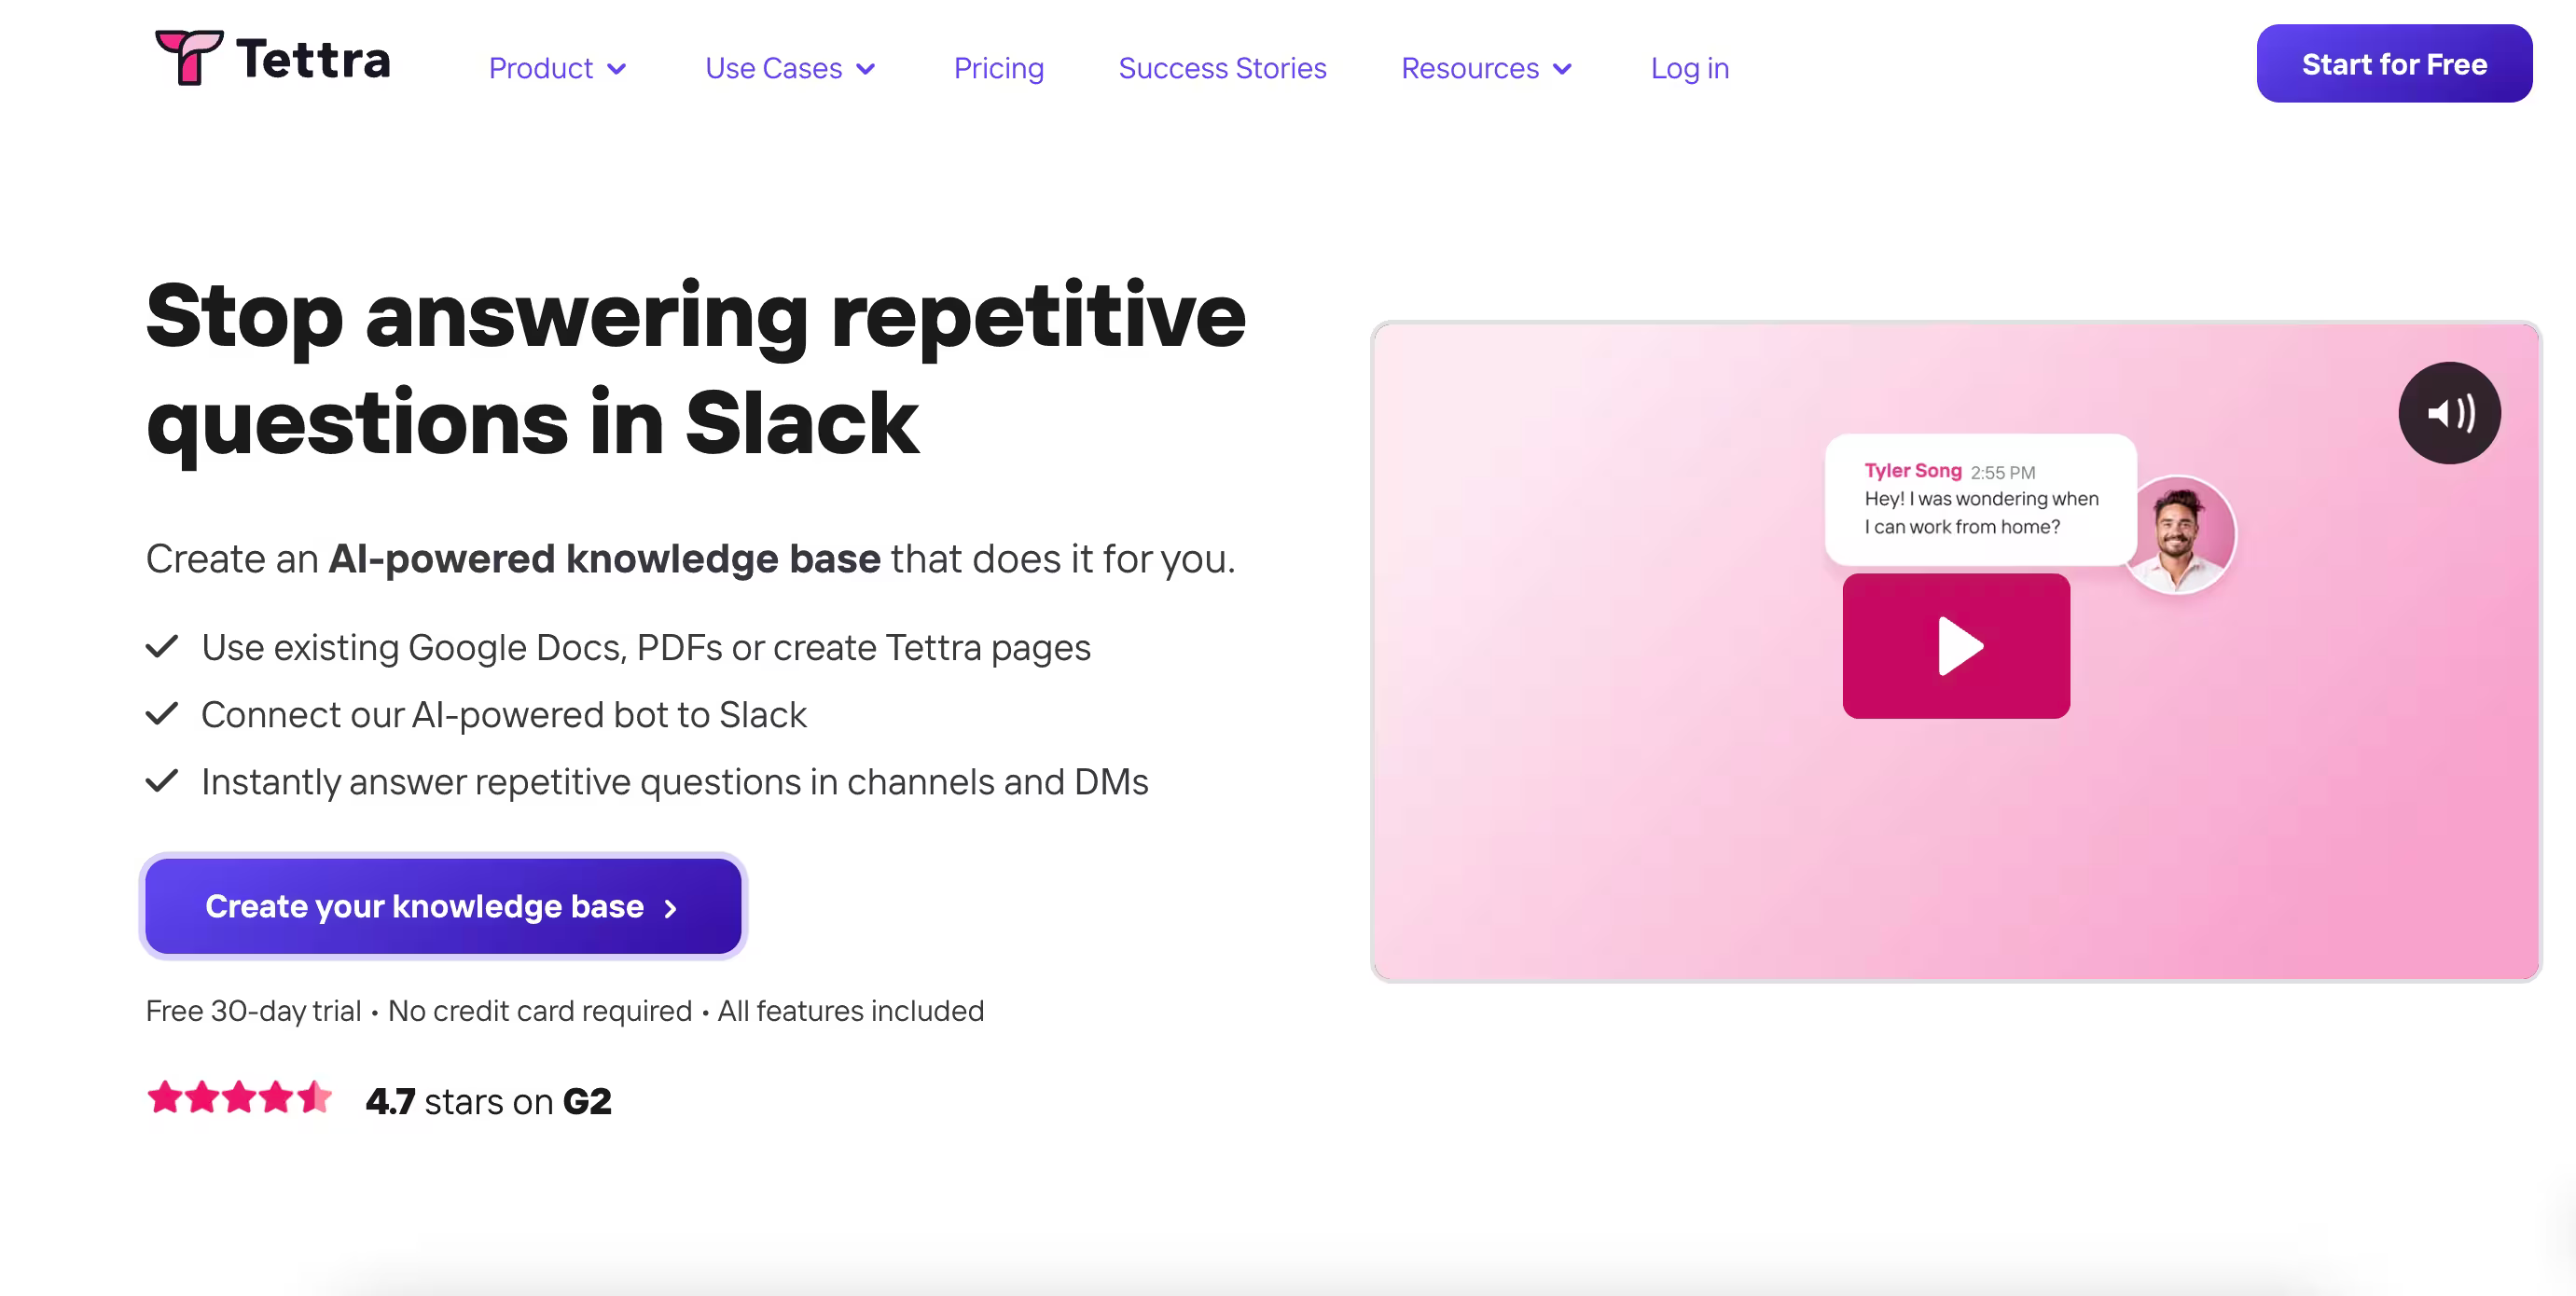
Task: Click 'Instantly answer repetitive questions in channels' line
Action: pyautogui.click(x=675, y=782)
